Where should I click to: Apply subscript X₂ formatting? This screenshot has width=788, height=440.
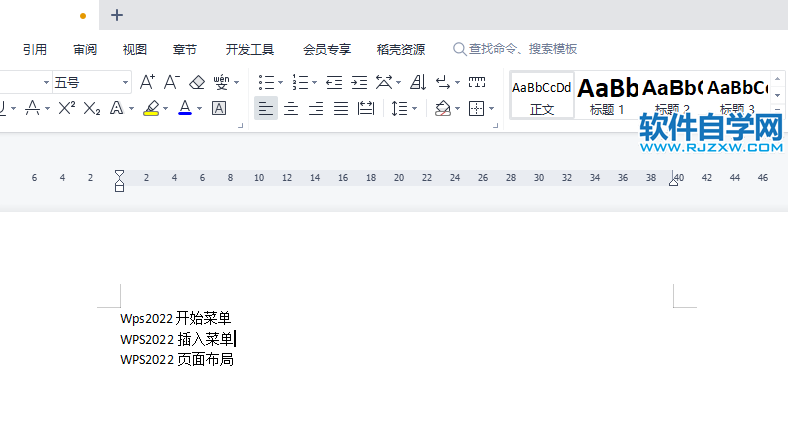click(x=91, y=108)
